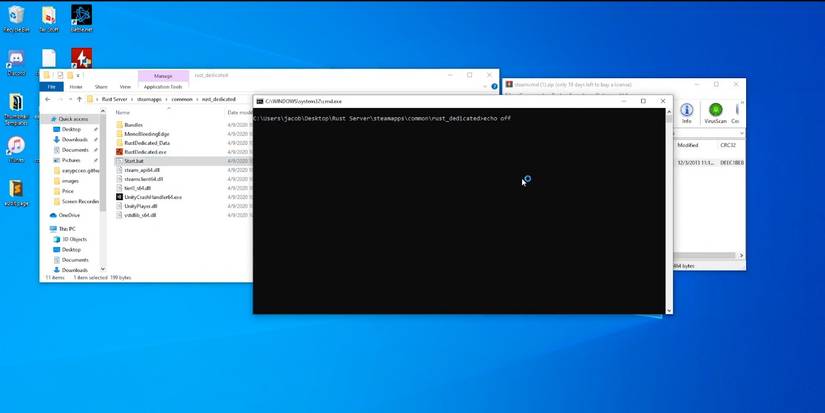Open the Share ribbon tab
Viewport: 825px width, 413px height.
click(101, 87)
